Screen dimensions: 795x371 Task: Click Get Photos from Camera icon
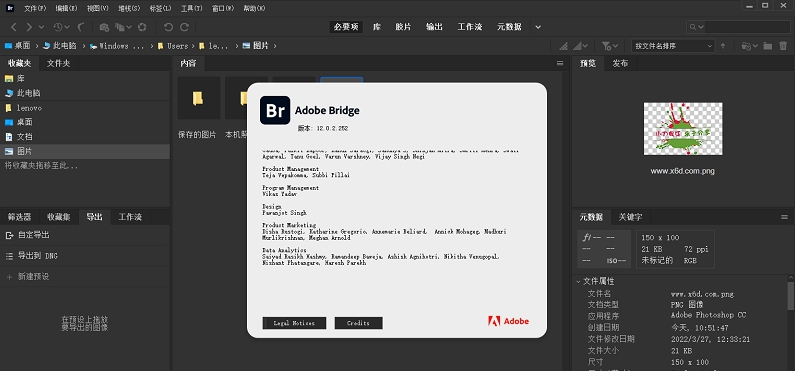[104, 27]
